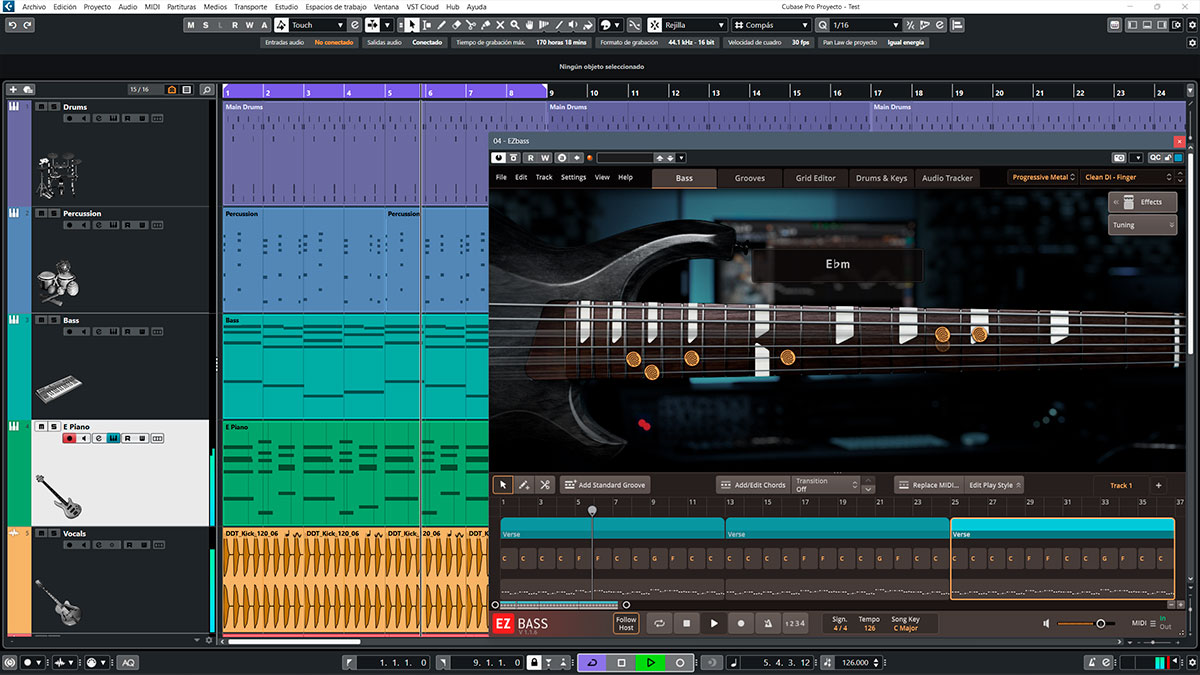Start playback in EZbass transport

pos(714,623)
